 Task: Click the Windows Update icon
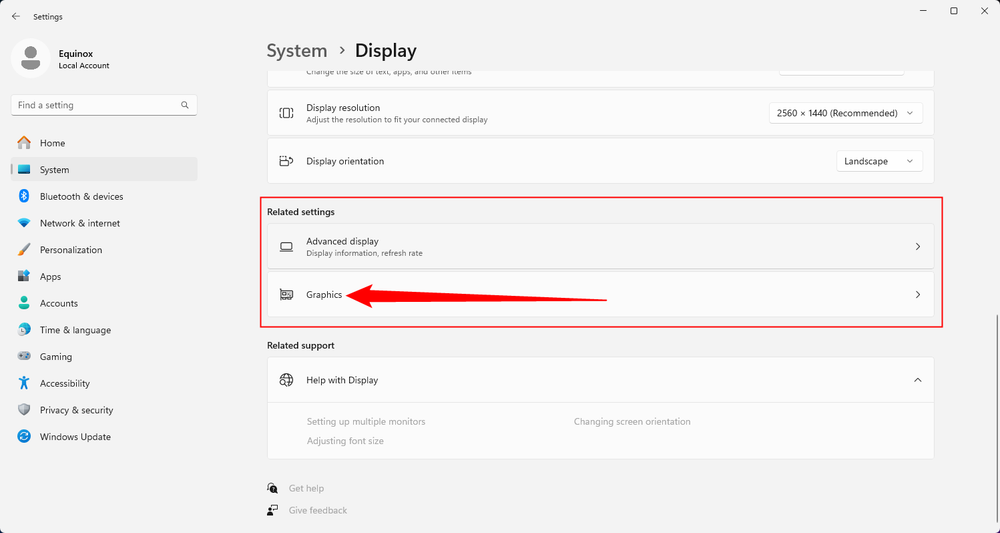click(x=24, y=437)
